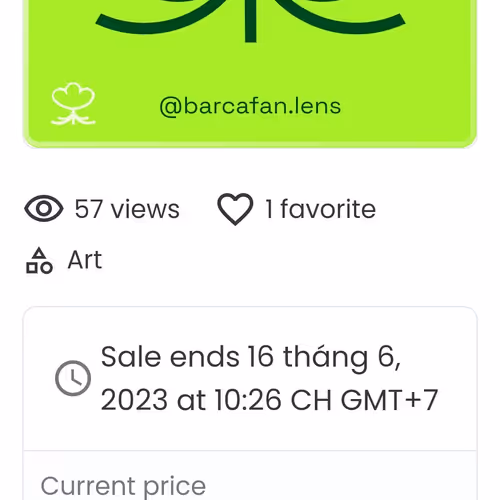Click the Sale ends 16 tháng 6 text
This screenshot has width=500, height=500.
pyautogui.click(x=251, y=357)
